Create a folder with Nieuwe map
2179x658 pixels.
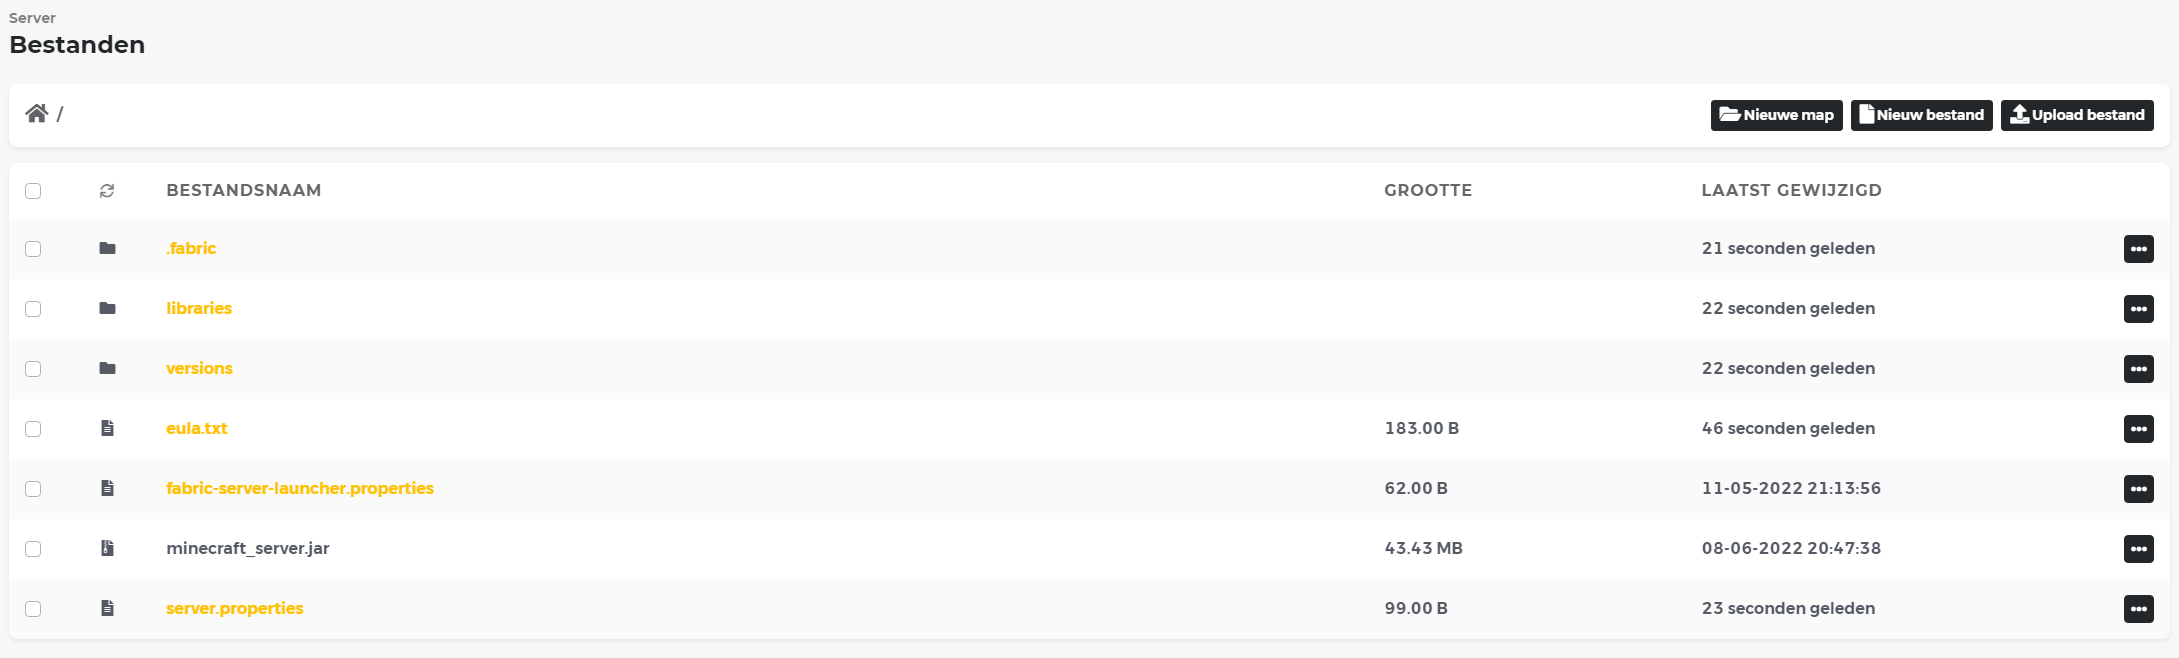click(x=1776, y=115)
